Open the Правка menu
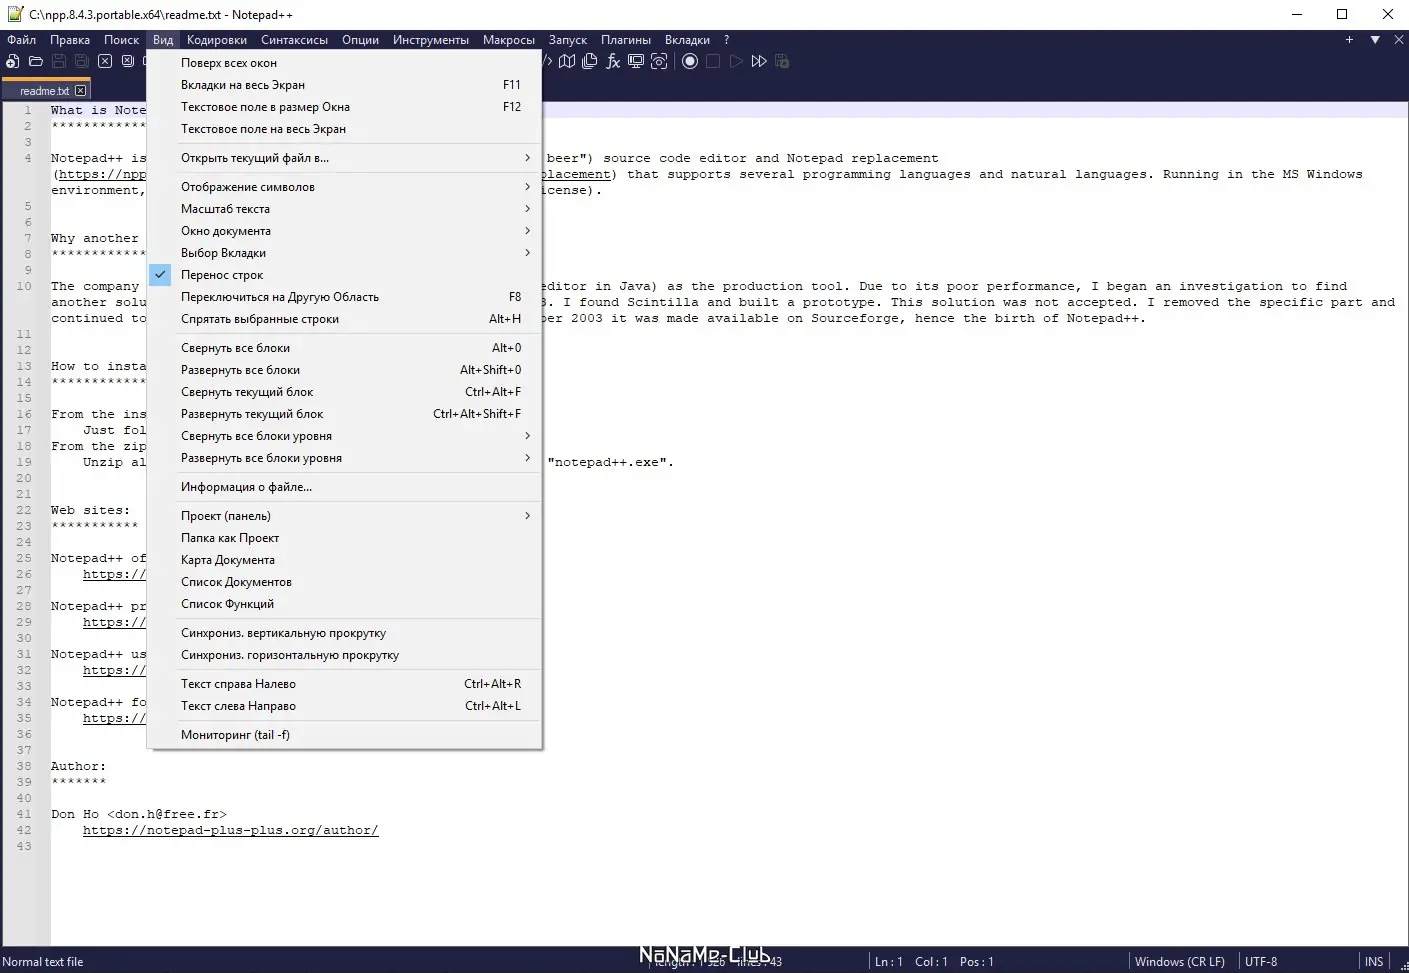Image resolution: width=1409 pixels, height=973 pixels. [x=70, y=40]
